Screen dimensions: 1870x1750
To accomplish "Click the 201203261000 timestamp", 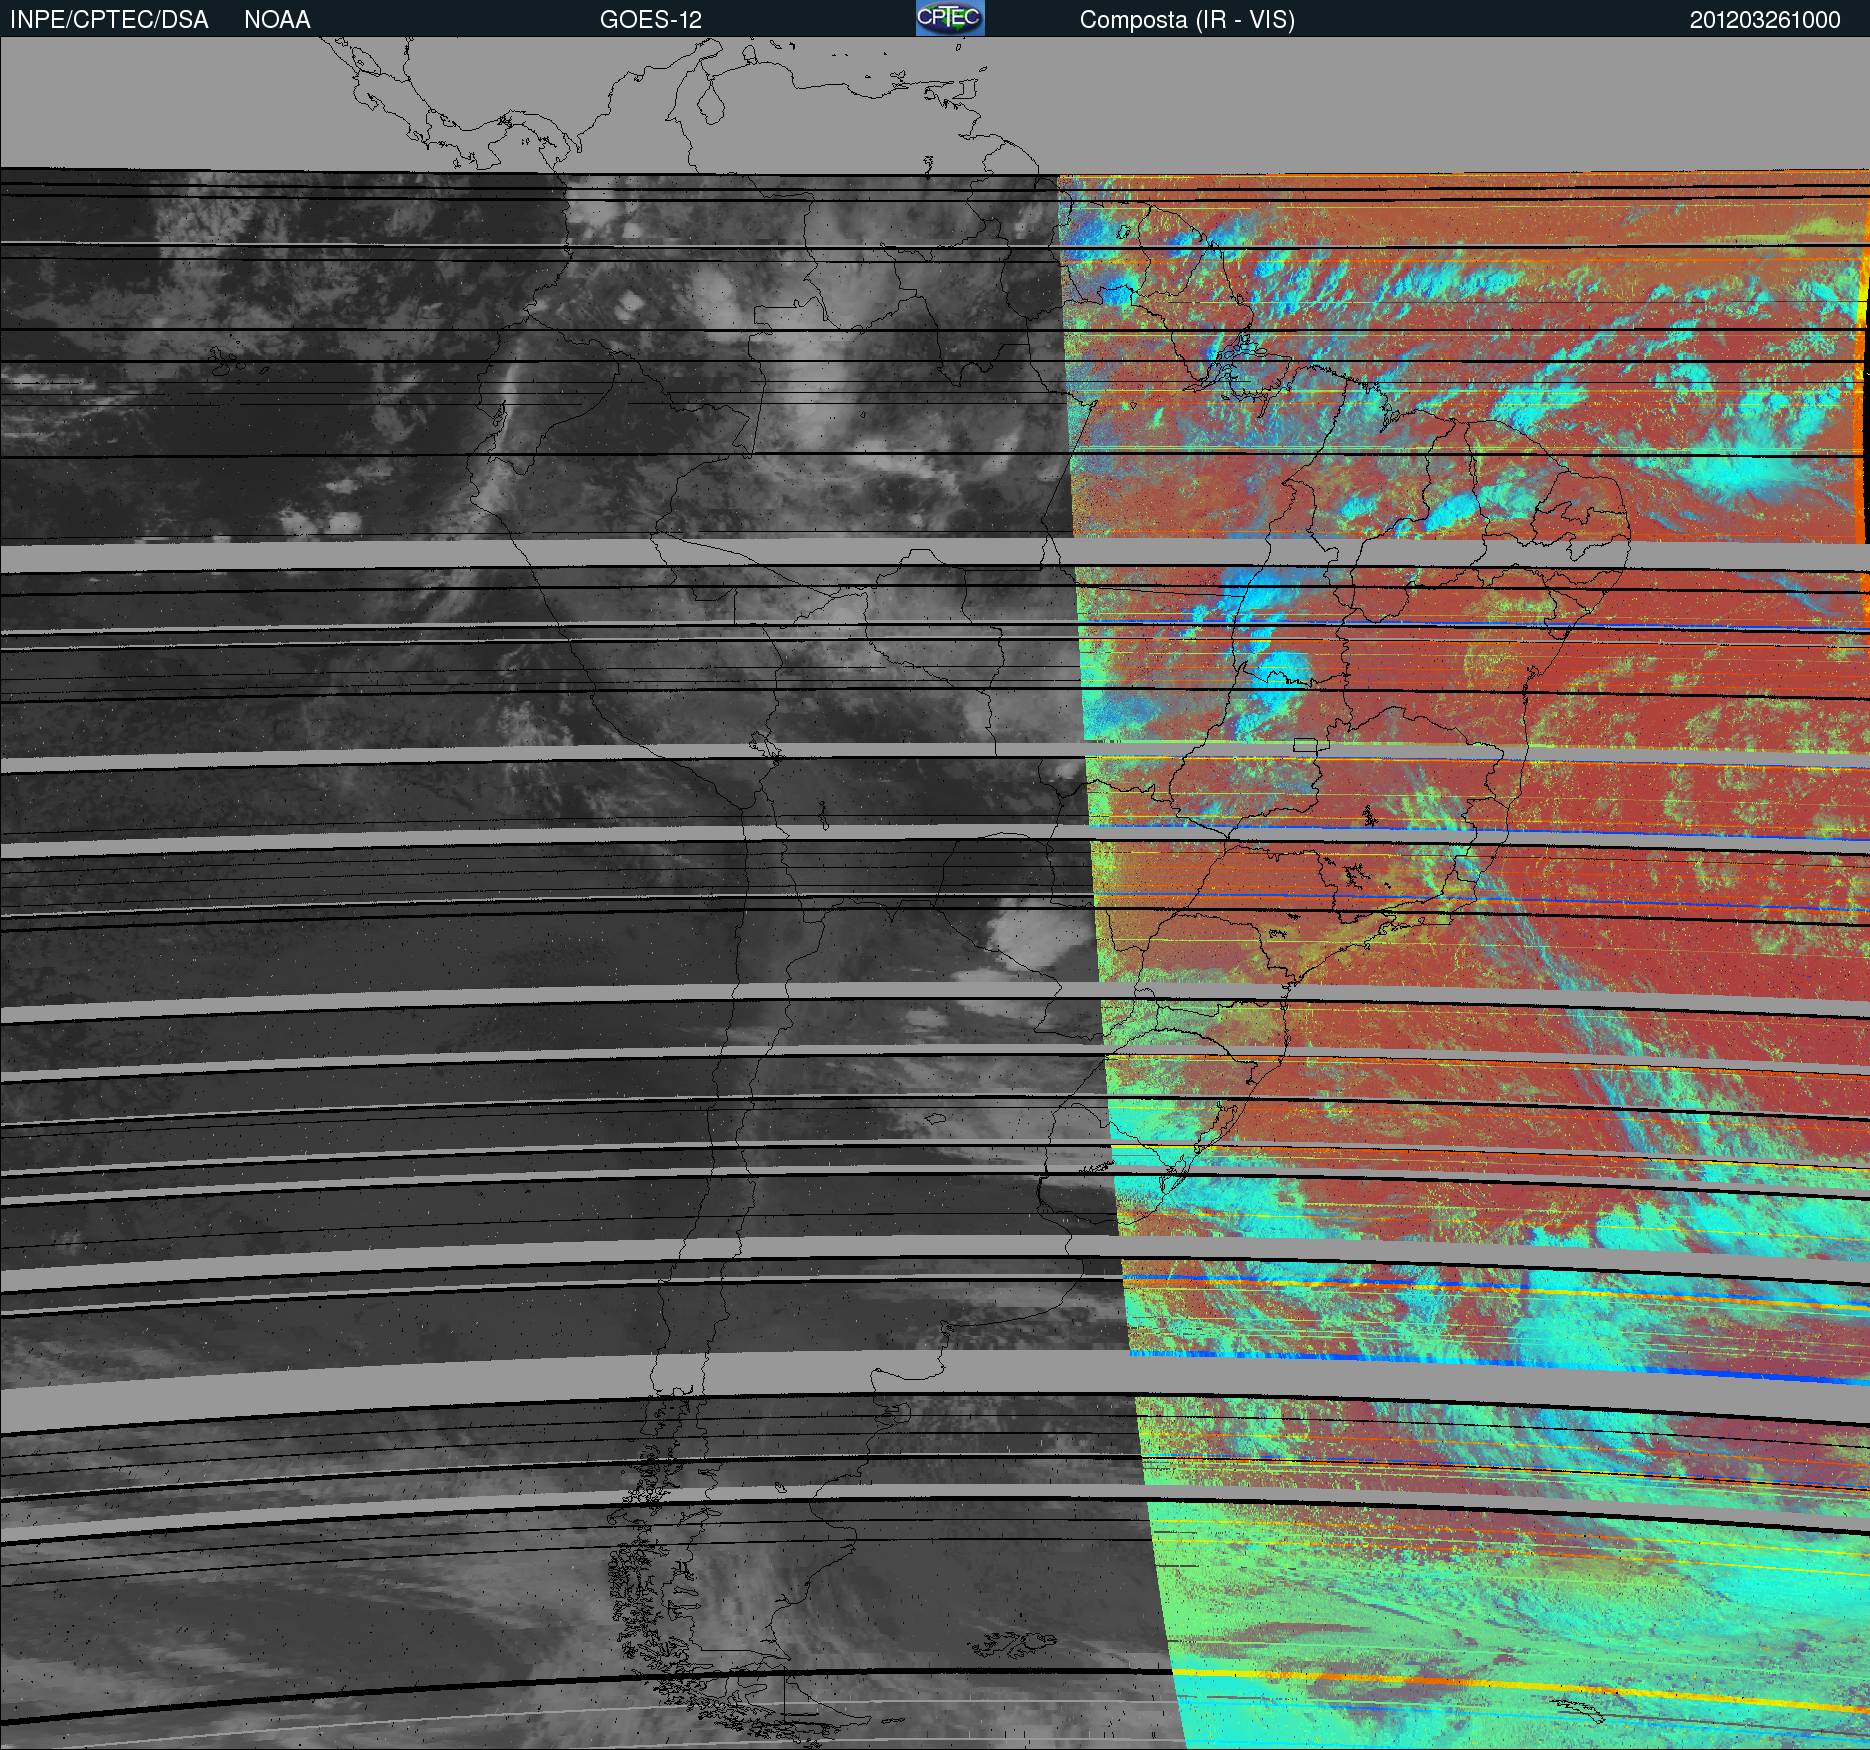I will (1764, 20).
